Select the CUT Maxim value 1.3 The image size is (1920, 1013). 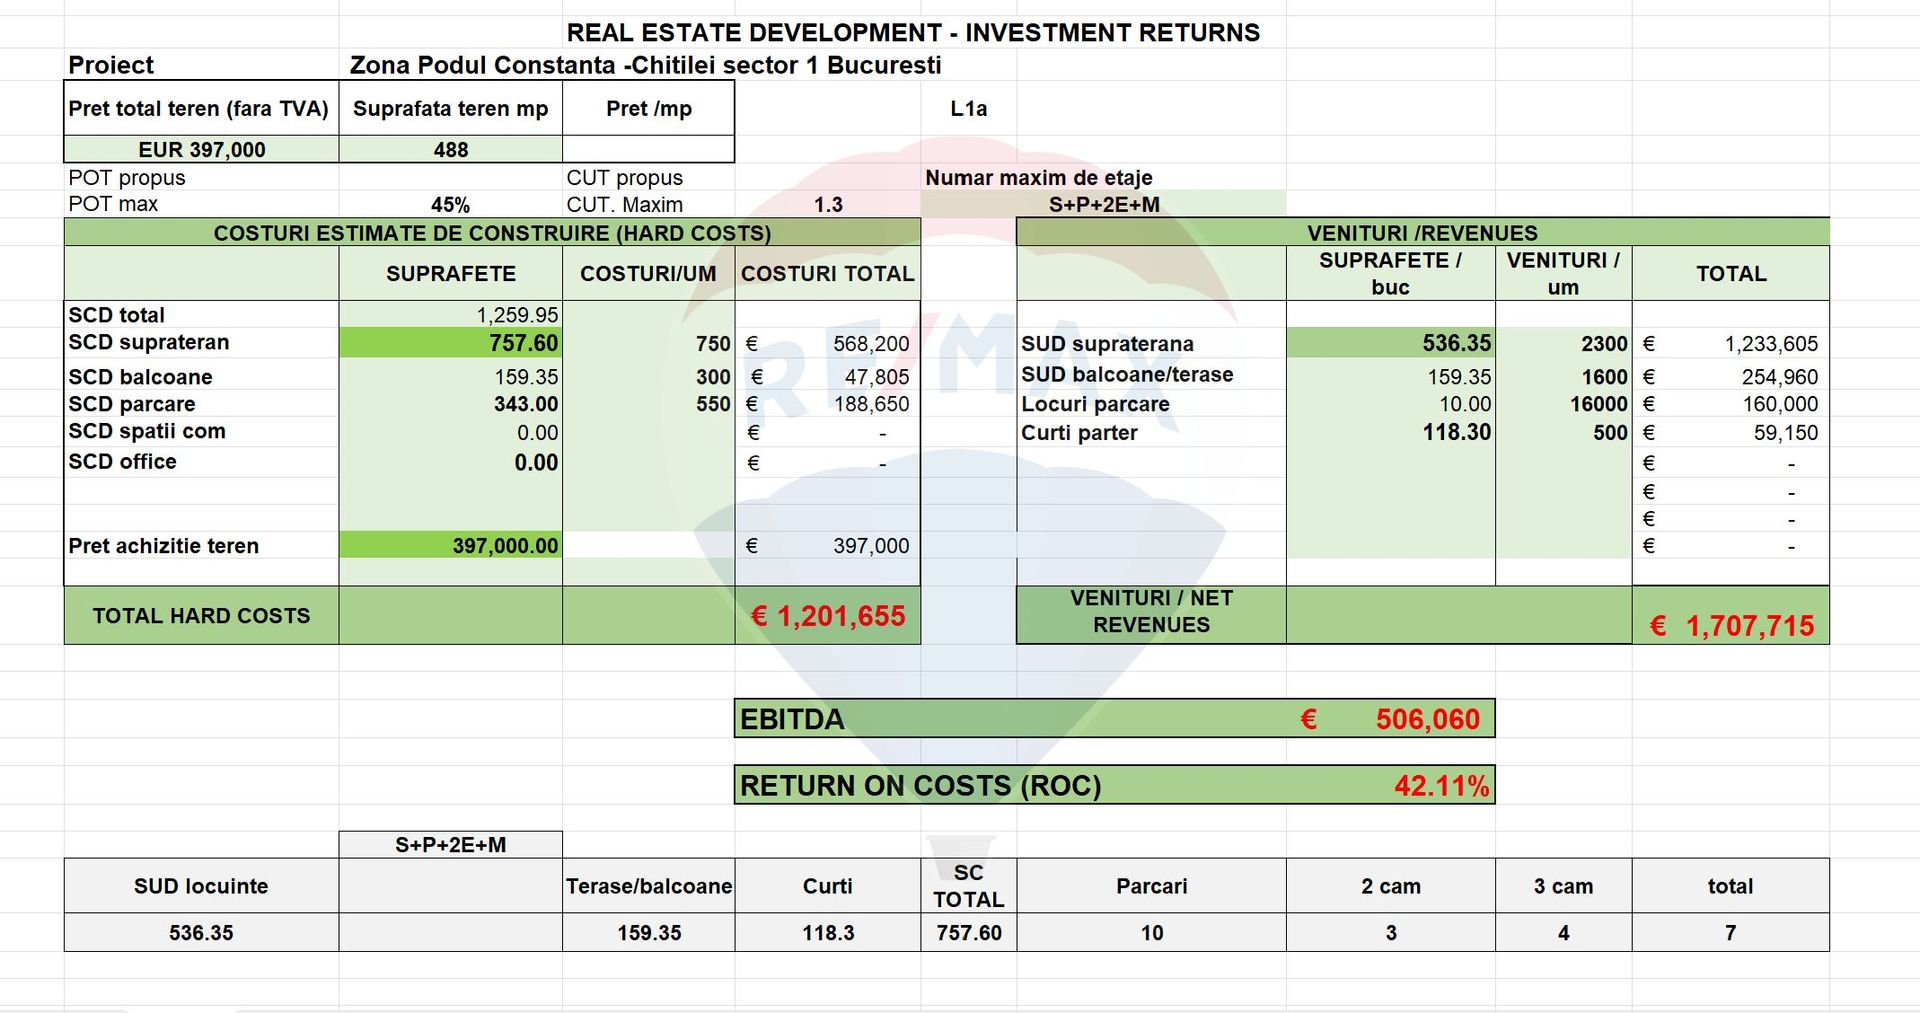pos(827,205)
